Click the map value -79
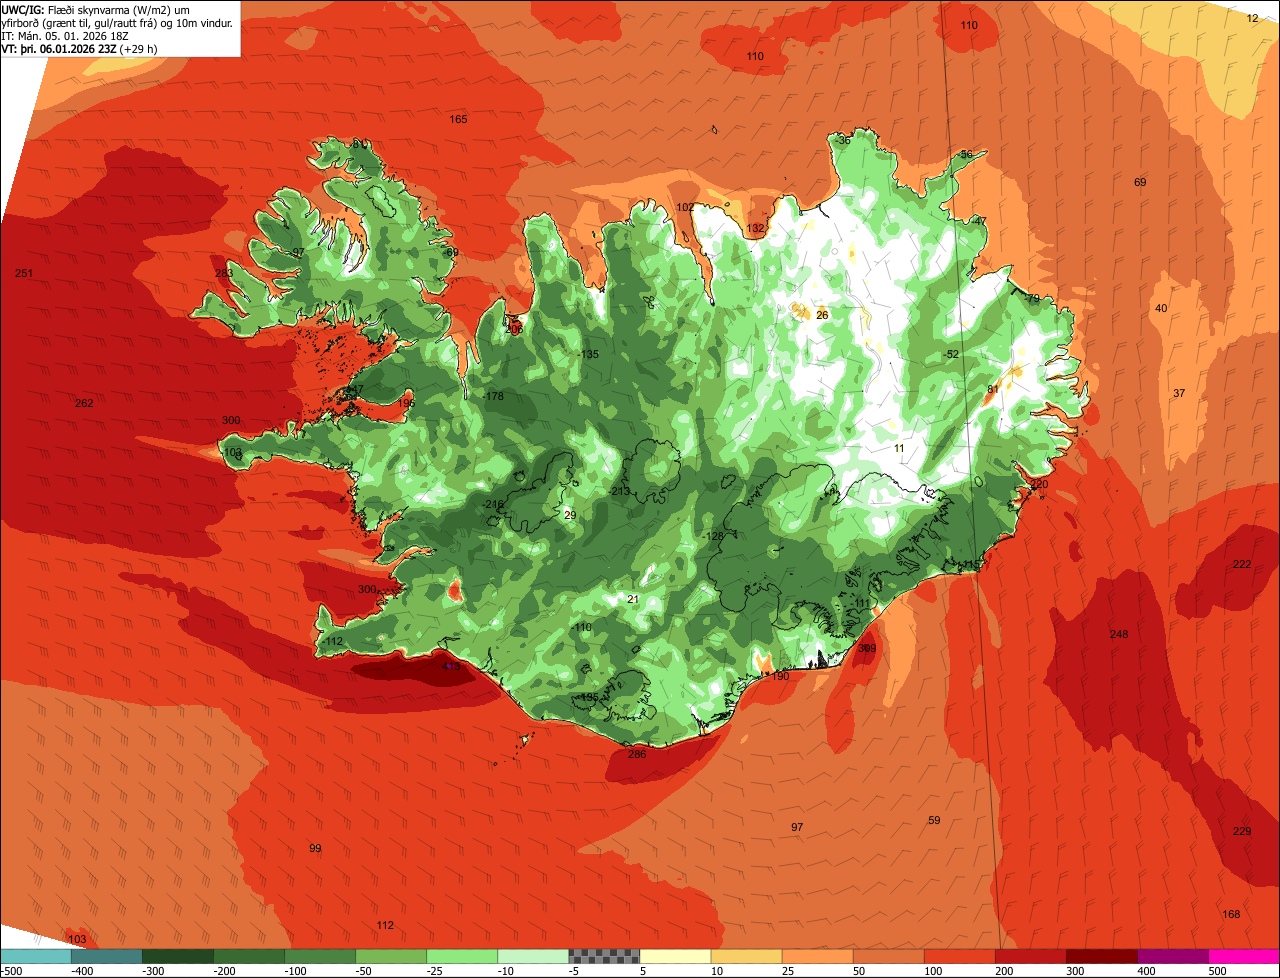 1032,299
